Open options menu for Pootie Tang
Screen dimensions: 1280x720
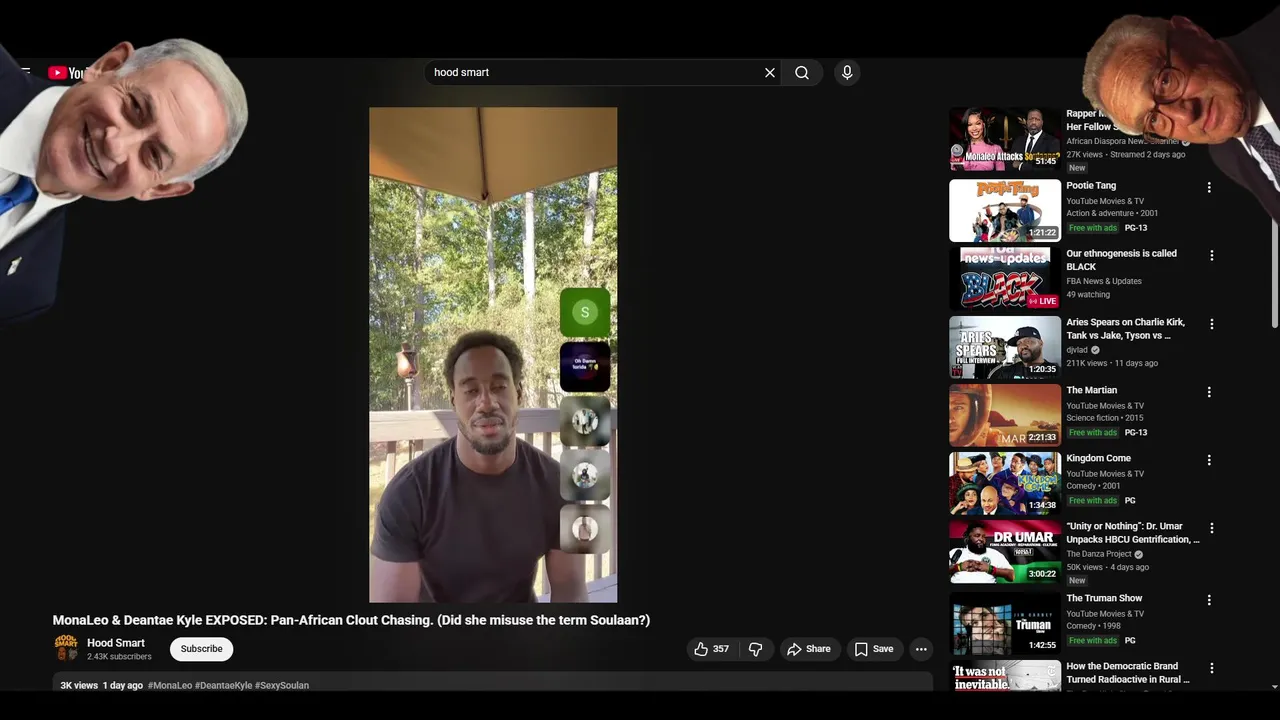tap(1209, 188)
